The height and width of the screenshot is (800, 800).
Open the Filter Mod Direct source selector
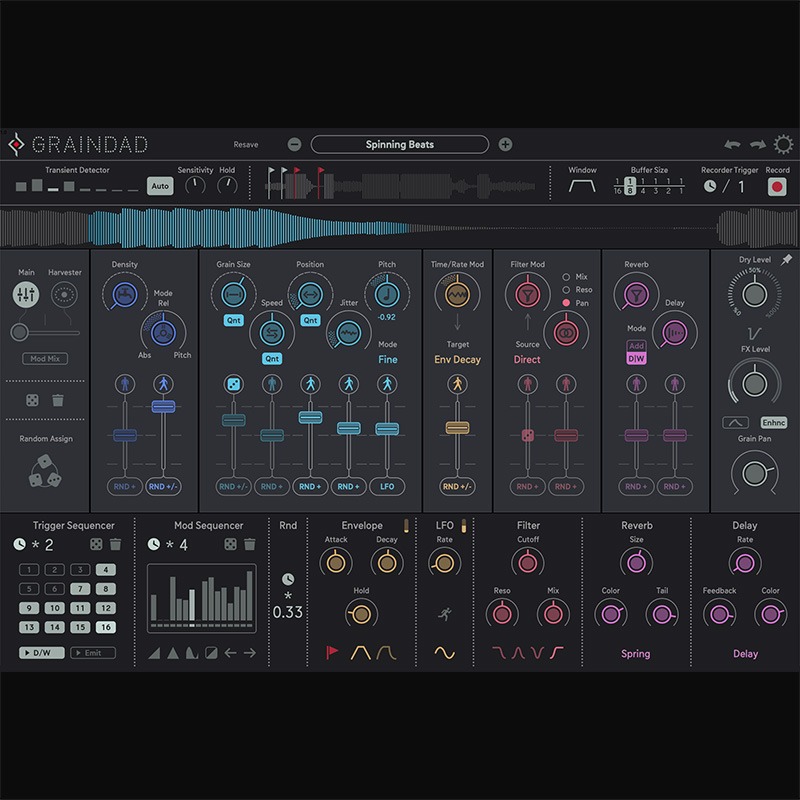[x=527, y=359]
